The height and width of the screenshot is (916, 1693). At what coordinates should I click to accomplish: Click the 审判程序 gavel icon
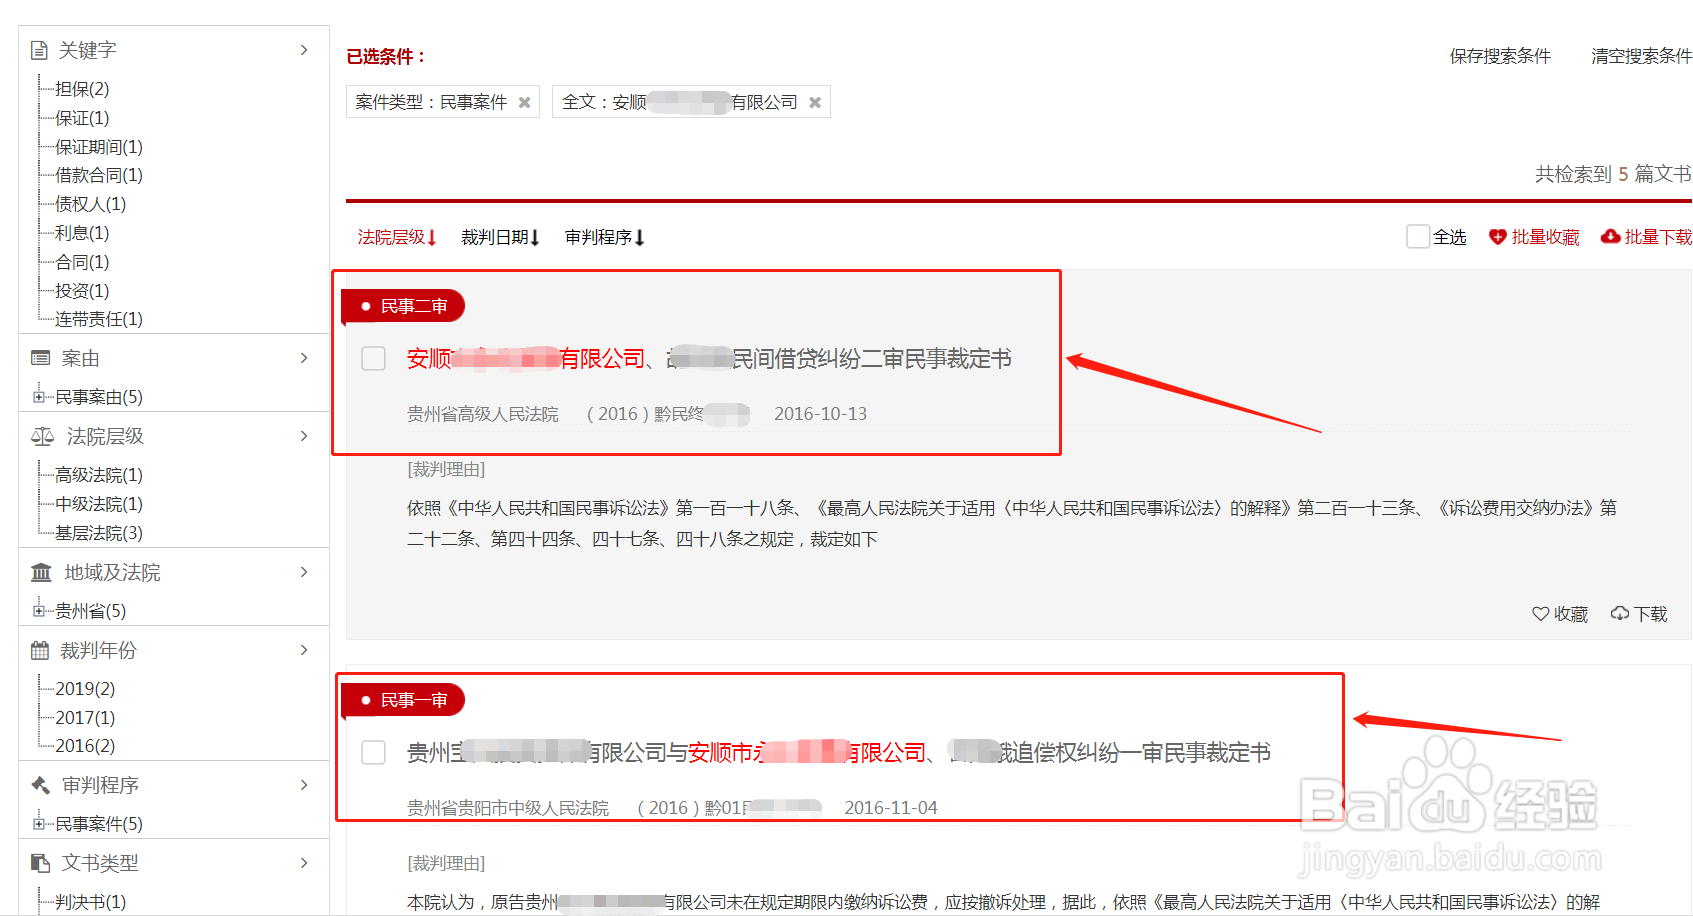click(41, 785)
